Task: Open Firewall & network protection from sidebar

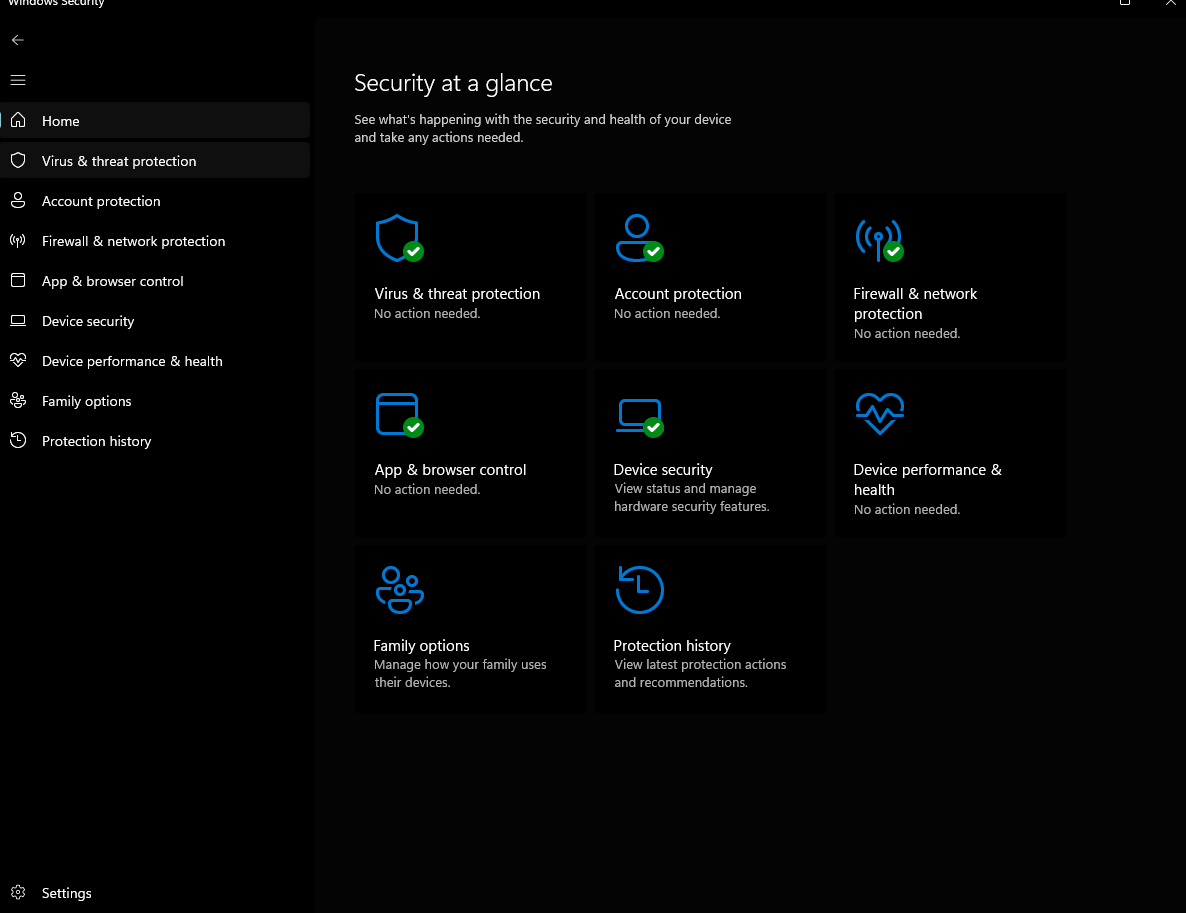Action: [155, 241]
